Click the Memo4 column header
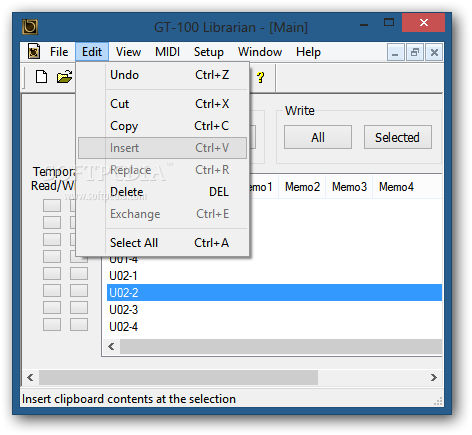Viewport: 472px width, 435px height. [x=396, y=187]
